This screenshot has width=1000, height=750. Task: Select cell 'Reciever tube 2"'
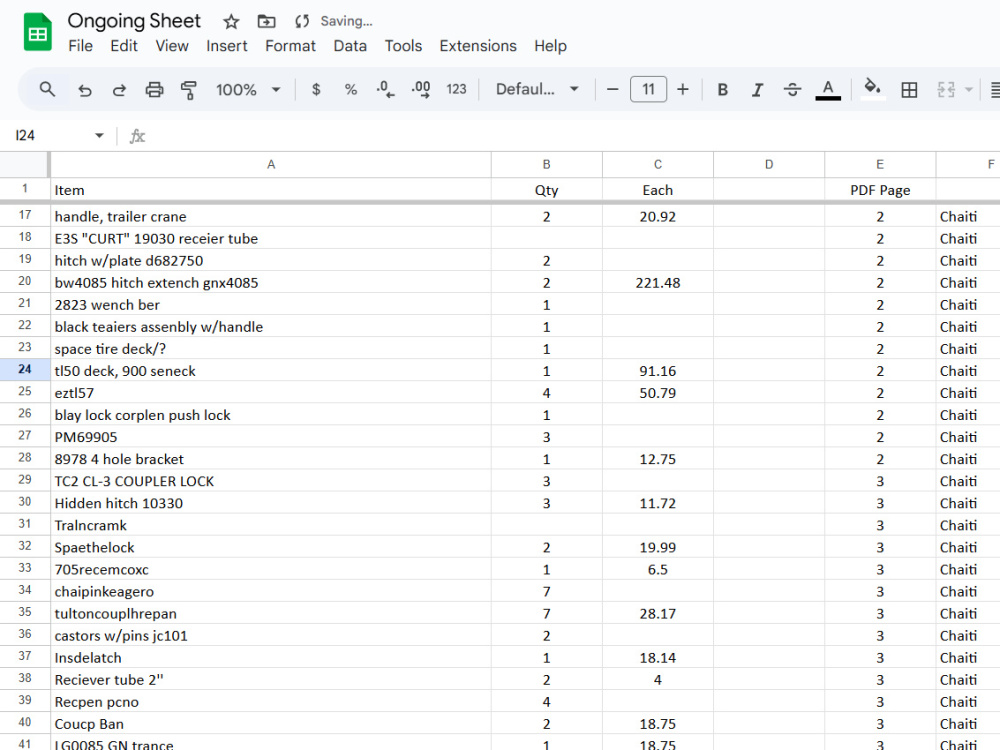(x=271, y=680)
